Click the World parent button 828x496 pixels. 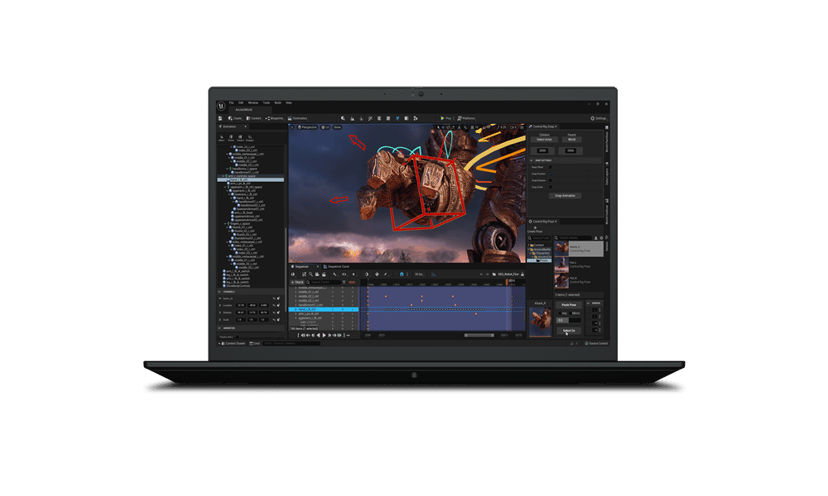click(x=572, y=139)
